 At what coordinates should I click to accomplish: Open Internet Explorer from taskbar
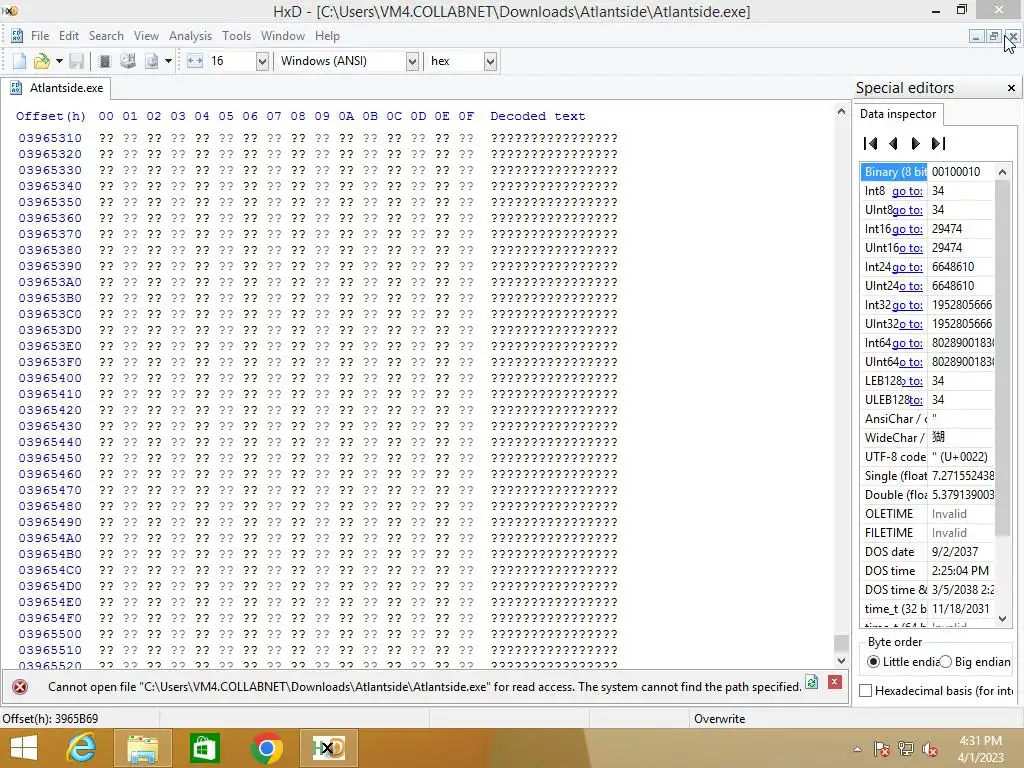tap(81, 748)
